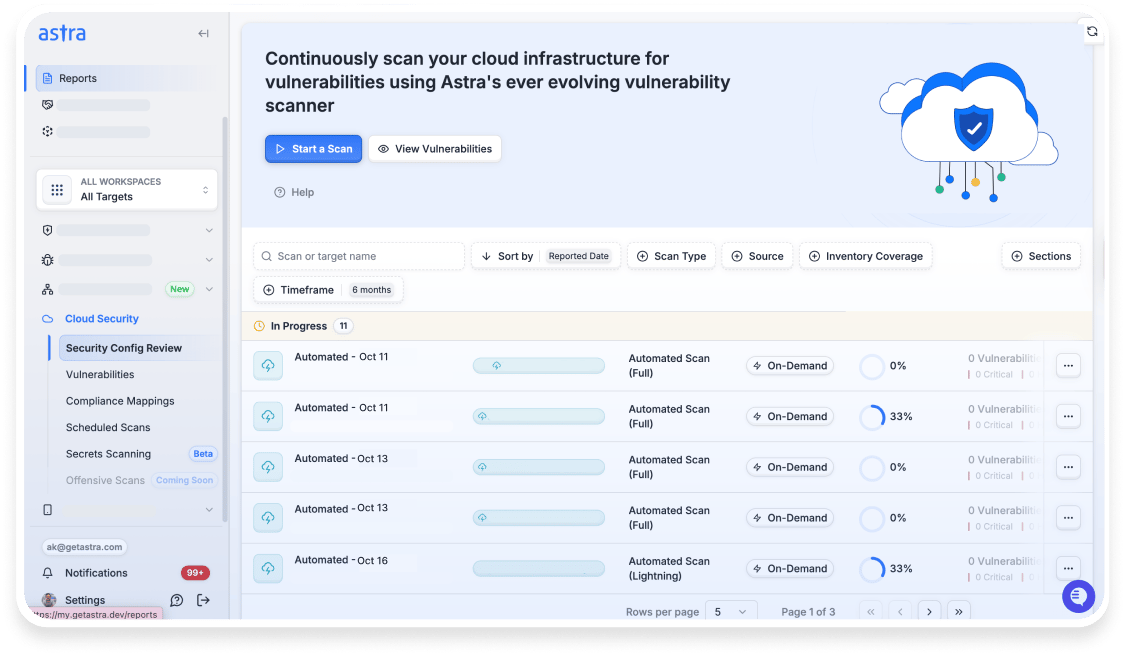Click the dotted circle sidebar icon
Viewport: 1126px width, 656px height.
tap(47, 131)
